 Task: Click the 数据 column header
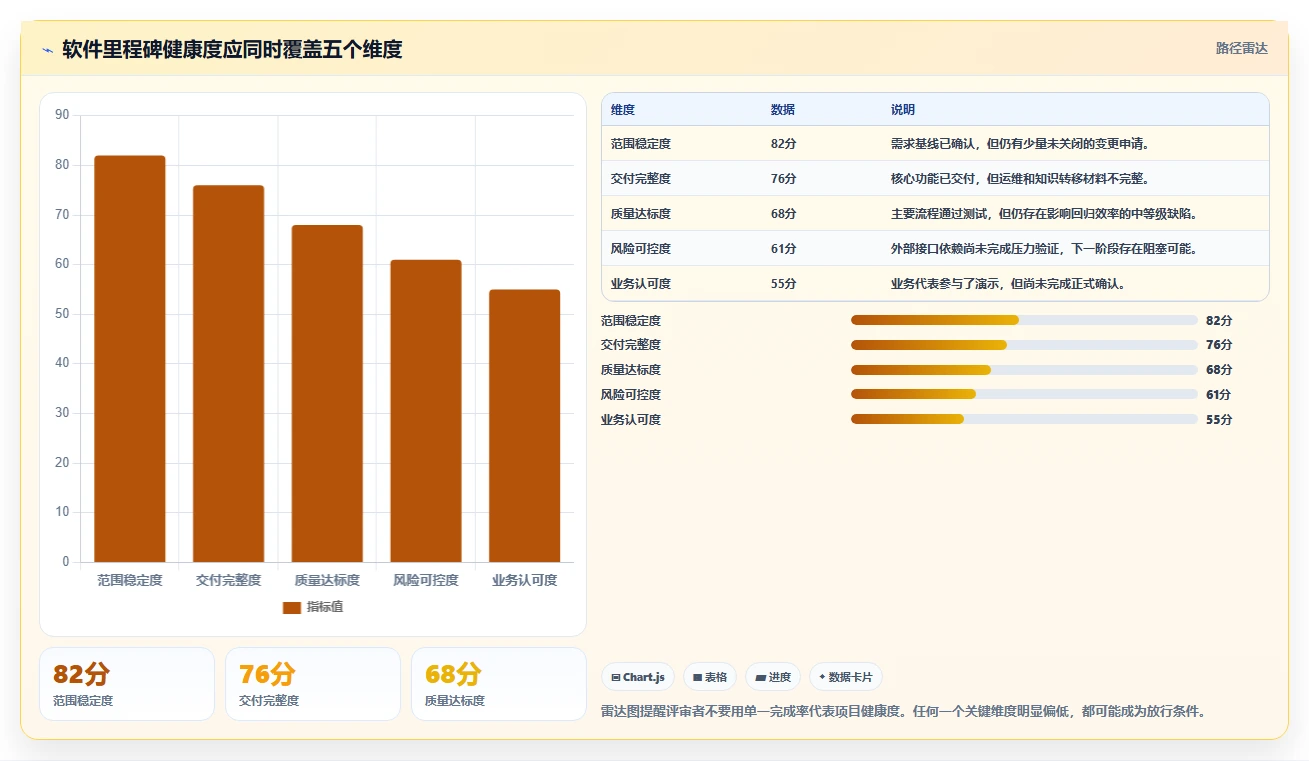coord(783,110)
